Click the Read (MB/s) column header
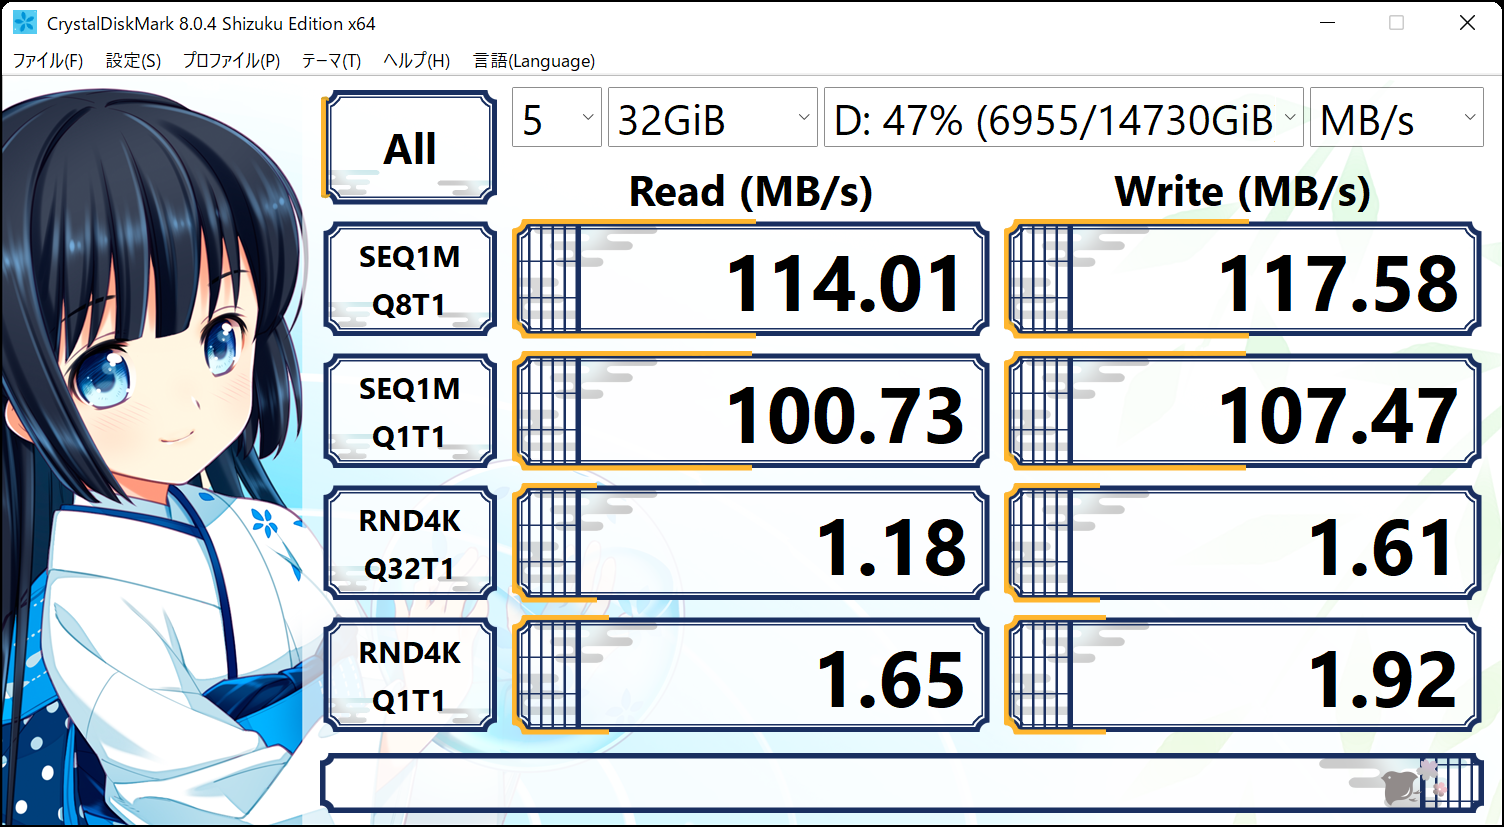Image resolution: width=1504 pixels, height=827 pixels. tap(751, 191)
